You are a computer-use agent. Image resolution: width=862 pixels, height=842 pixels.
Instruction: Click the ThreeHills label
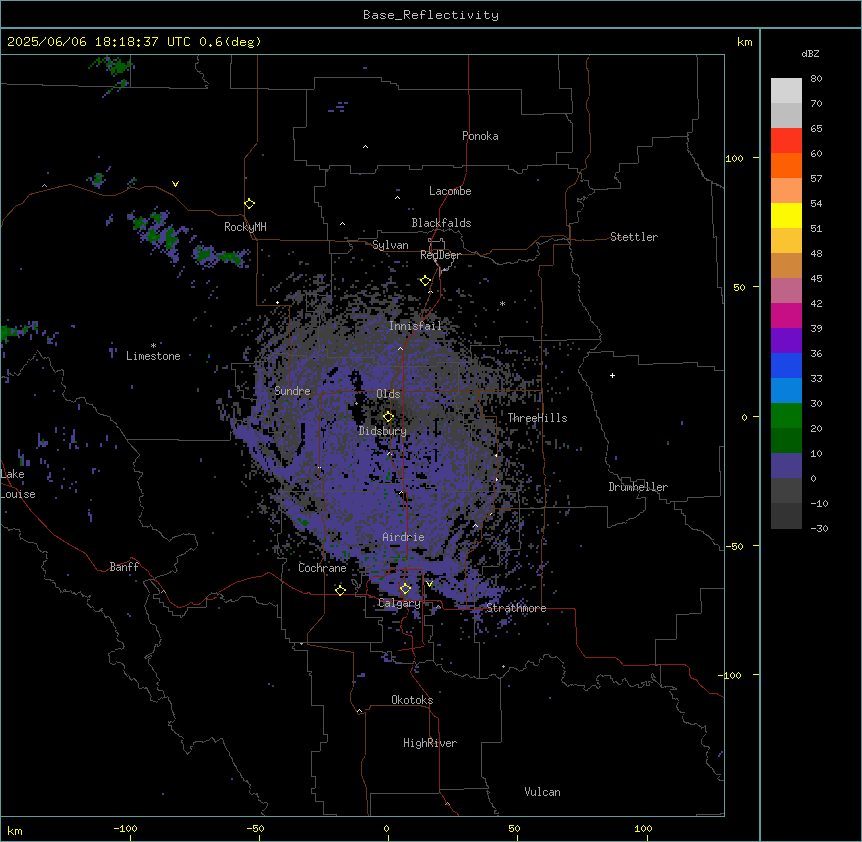coord(537,418)
